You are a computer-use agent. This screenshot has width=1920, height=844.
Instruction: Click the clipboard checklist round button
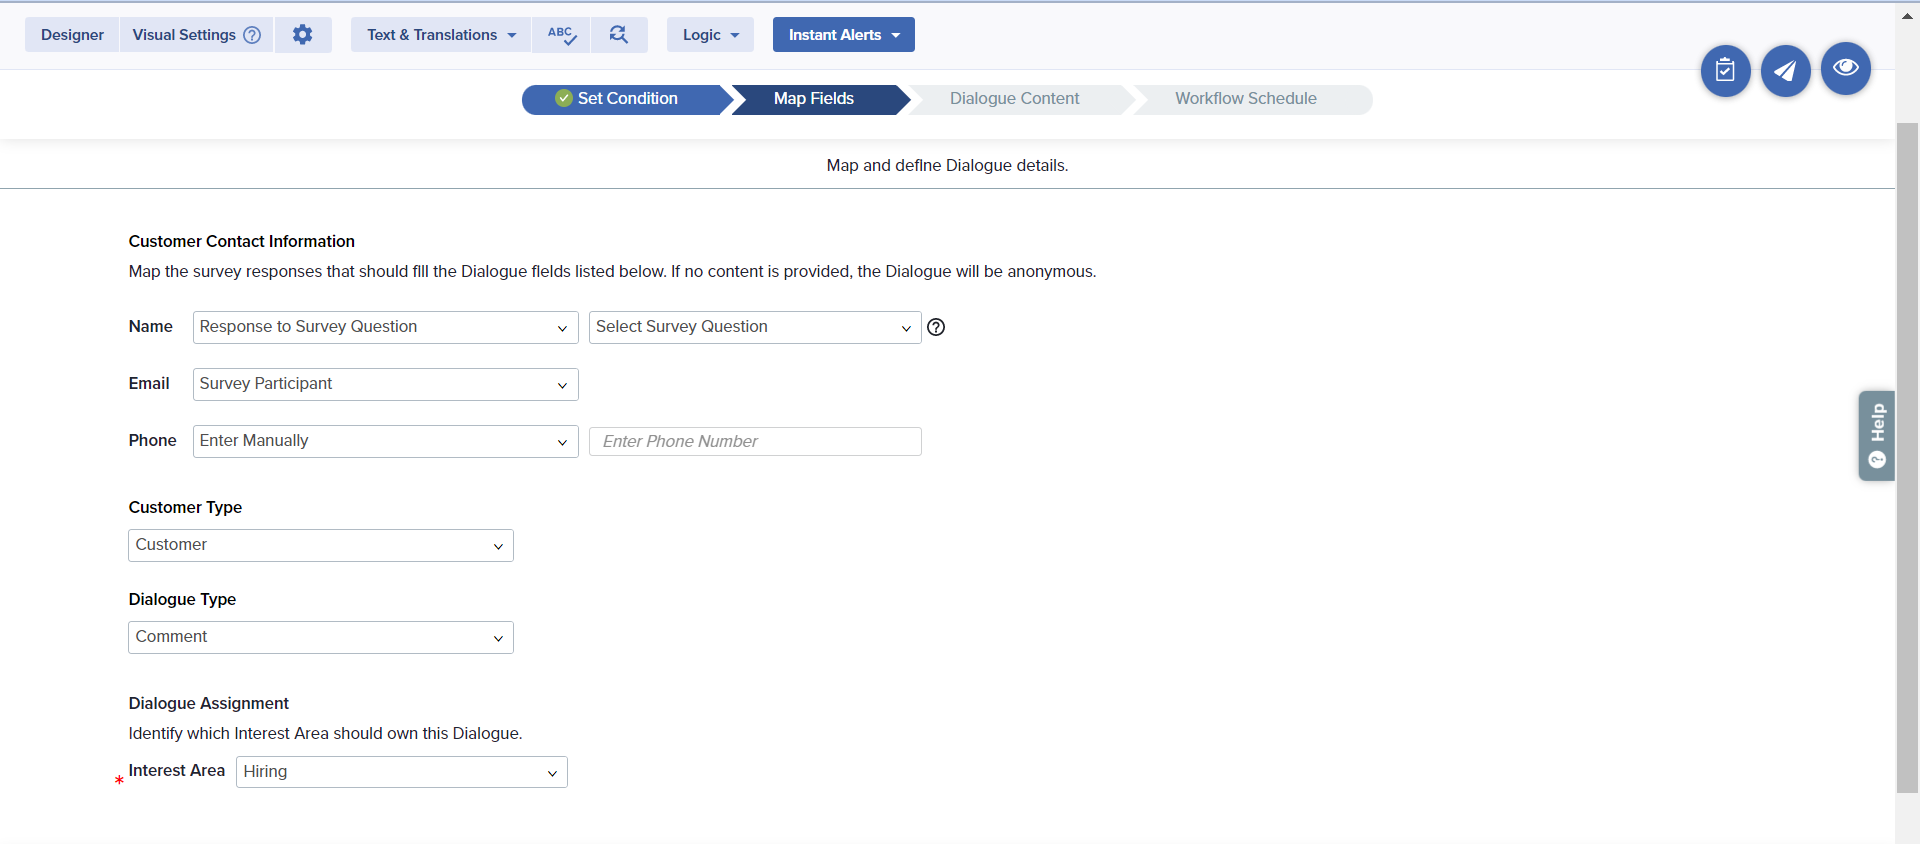1725,71
